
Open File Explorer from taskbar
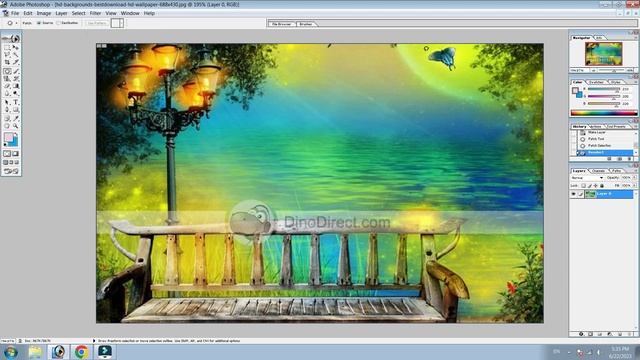(35, 351)
